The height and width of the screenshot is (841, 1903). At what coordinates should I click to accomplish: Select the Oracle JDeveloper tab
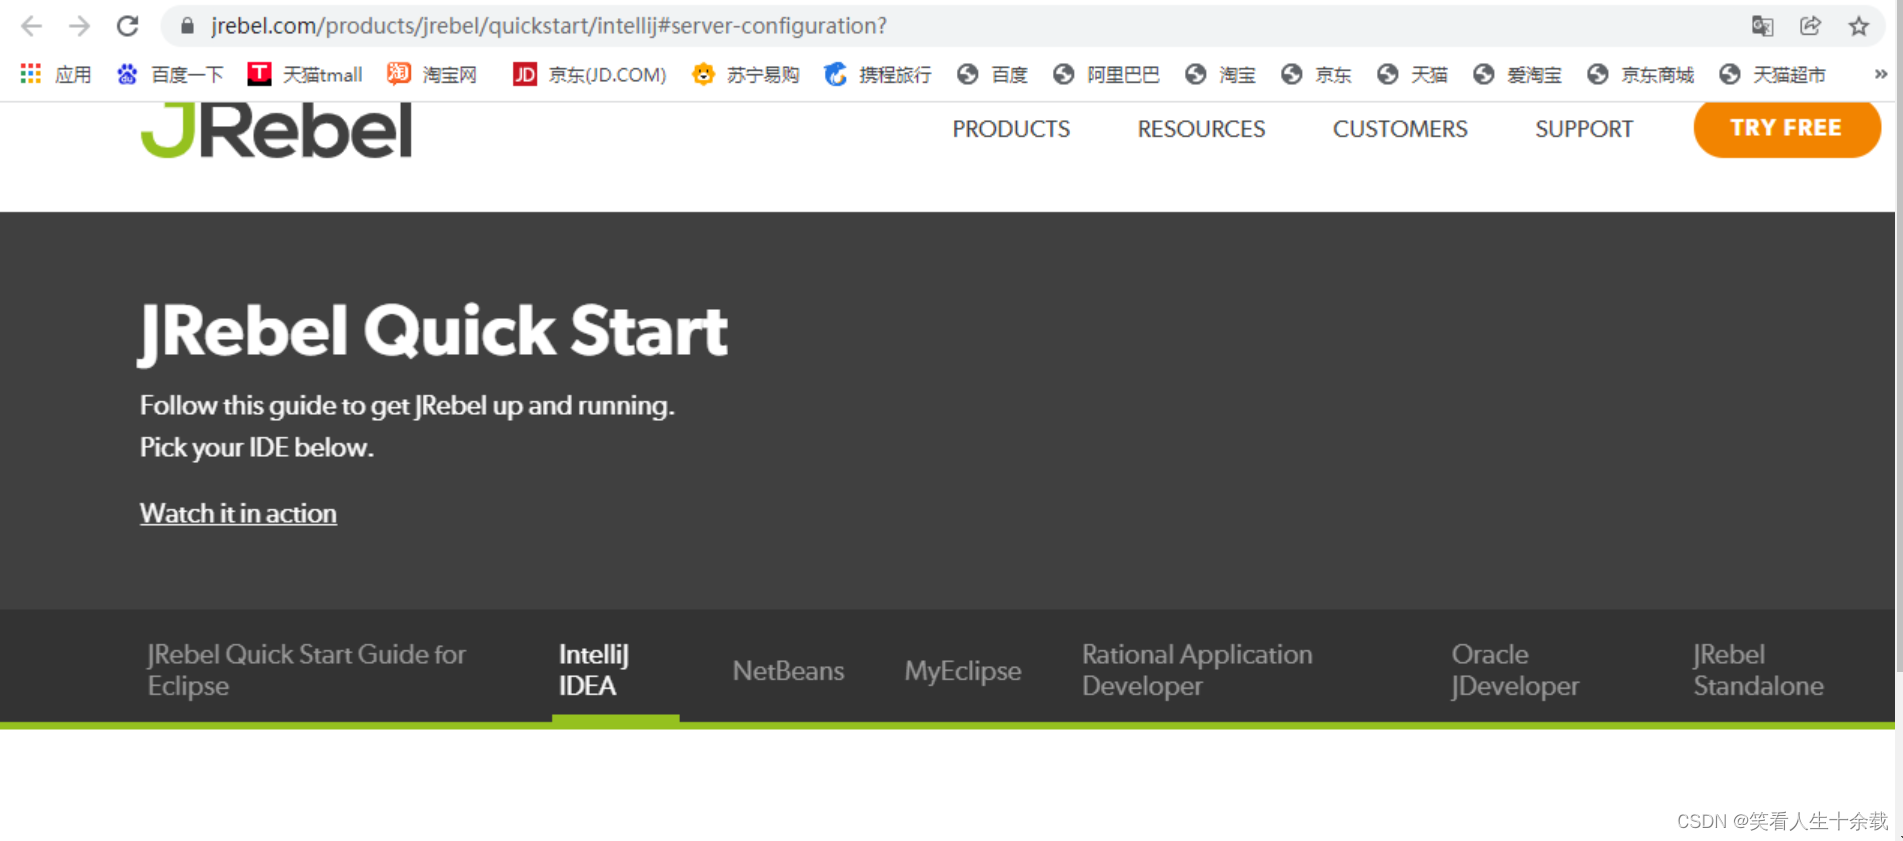point(1515,670)
